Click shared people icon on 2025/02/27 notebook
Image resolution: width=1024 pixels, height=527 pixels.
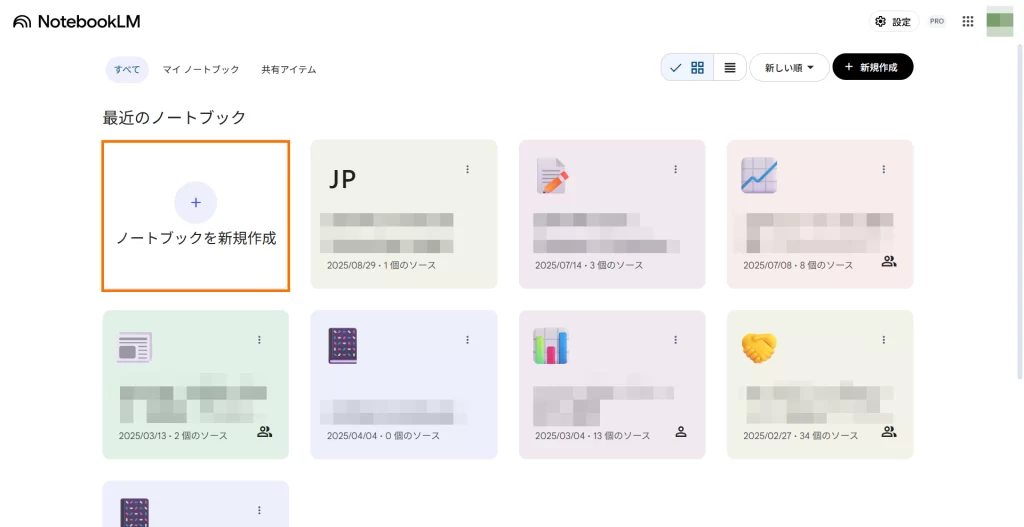pos(889,432)
